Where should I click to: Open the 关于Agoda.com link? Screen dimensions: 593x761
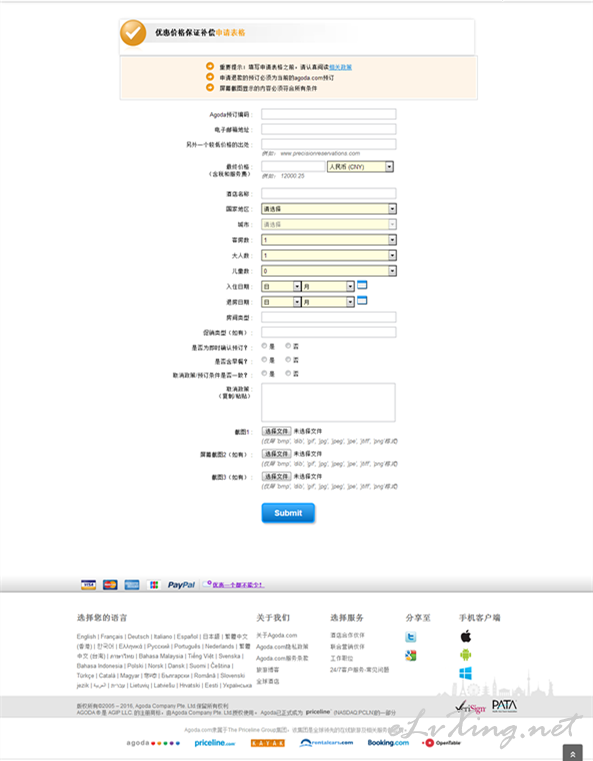[277, 635]
